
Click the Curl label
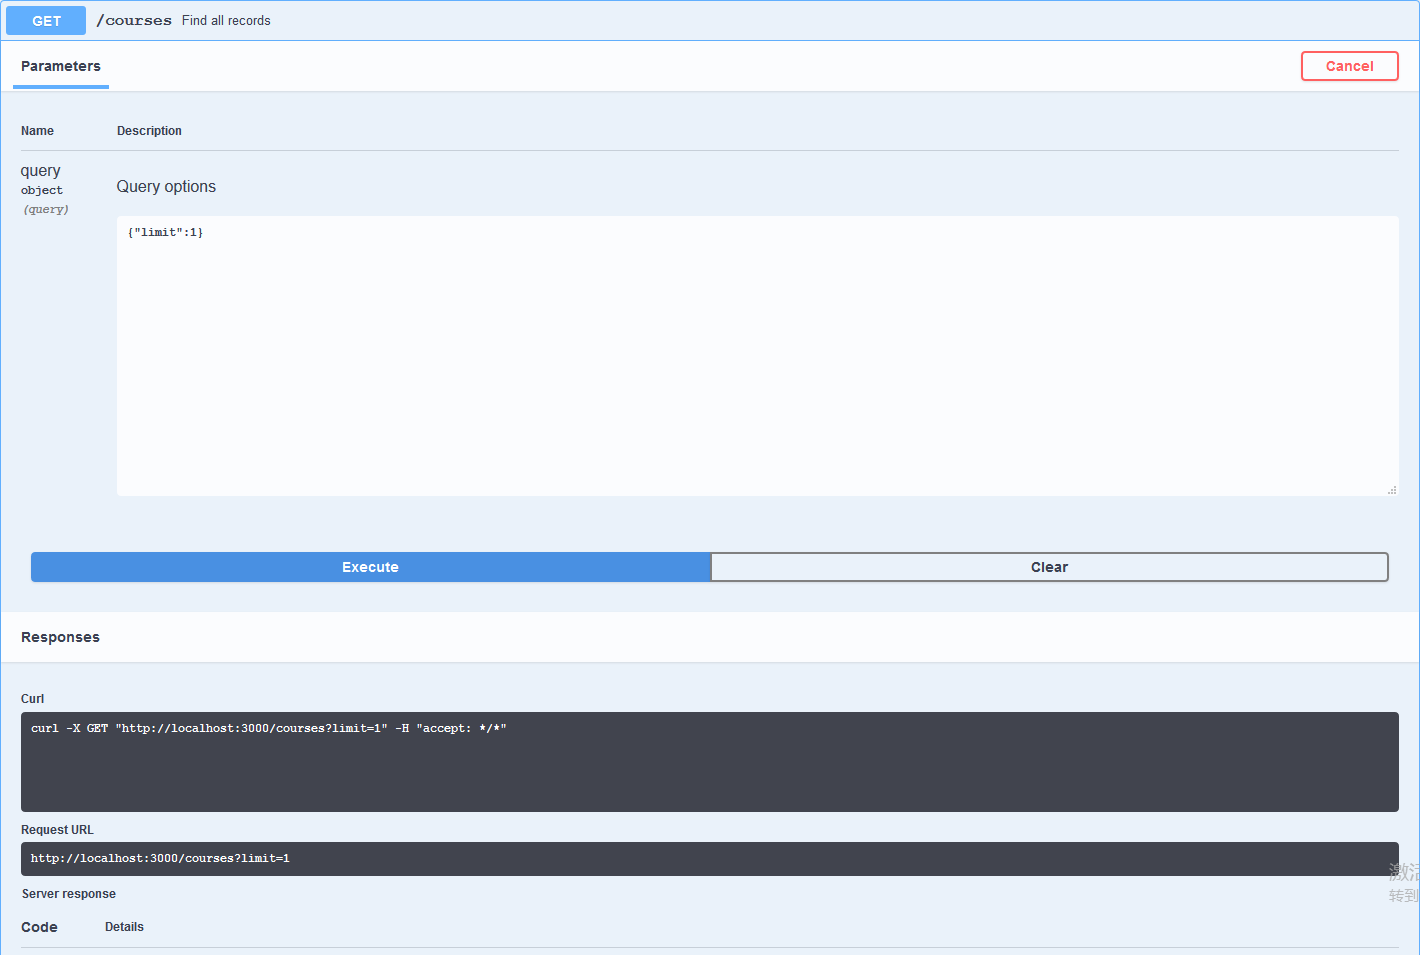pyautogui.click(x=32, y=699)
